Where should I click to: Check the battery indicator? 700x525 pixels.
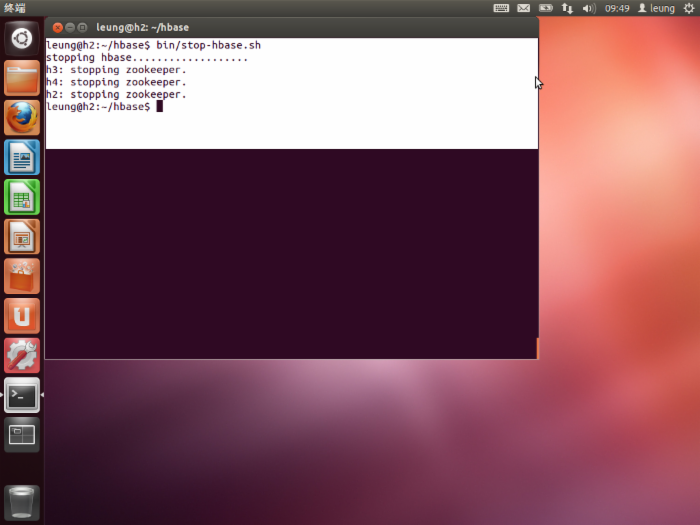click(x=546, y=8)
